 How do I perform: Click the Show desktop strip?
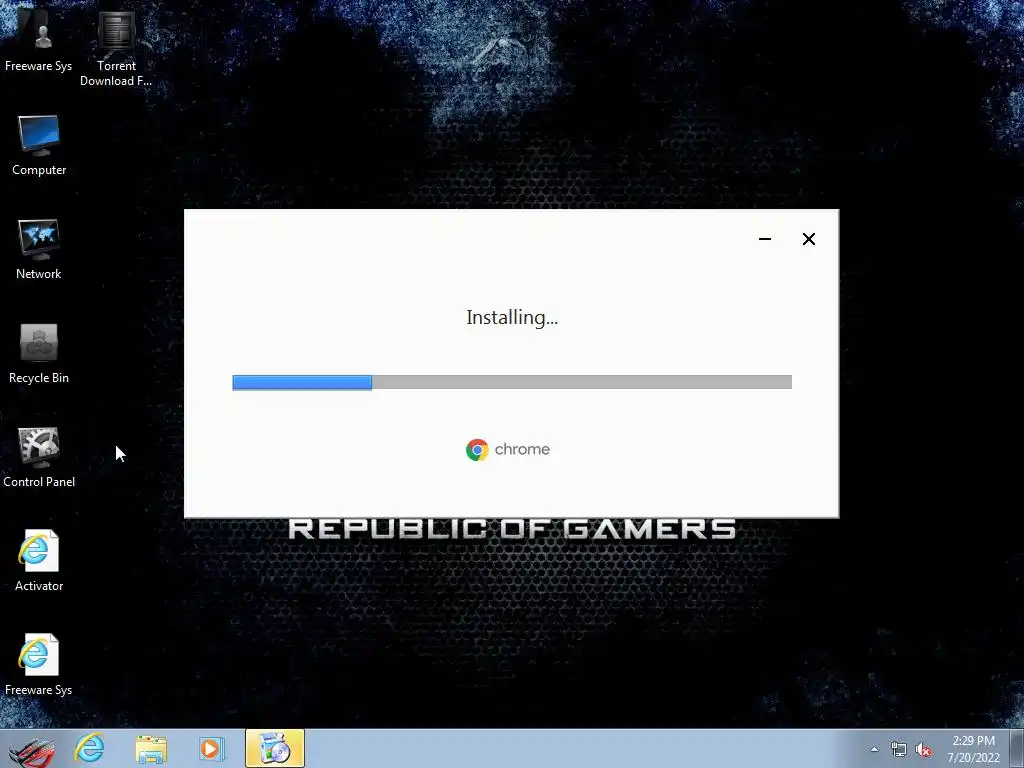(x=1017, y=748)
